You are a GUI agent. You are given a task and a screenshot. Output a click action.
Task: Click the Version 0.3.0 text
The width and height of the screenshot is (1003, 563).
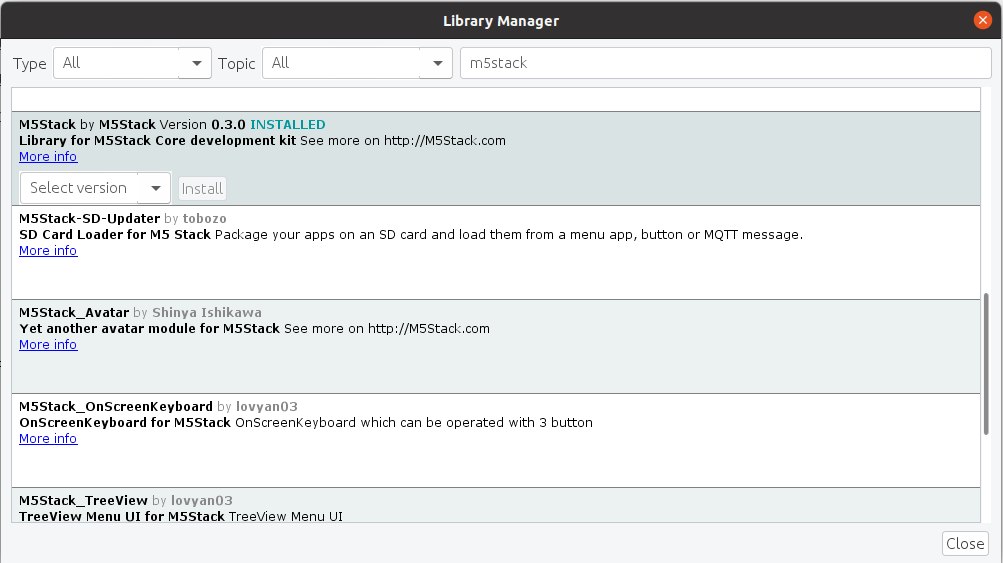click(x=203, y=125)
